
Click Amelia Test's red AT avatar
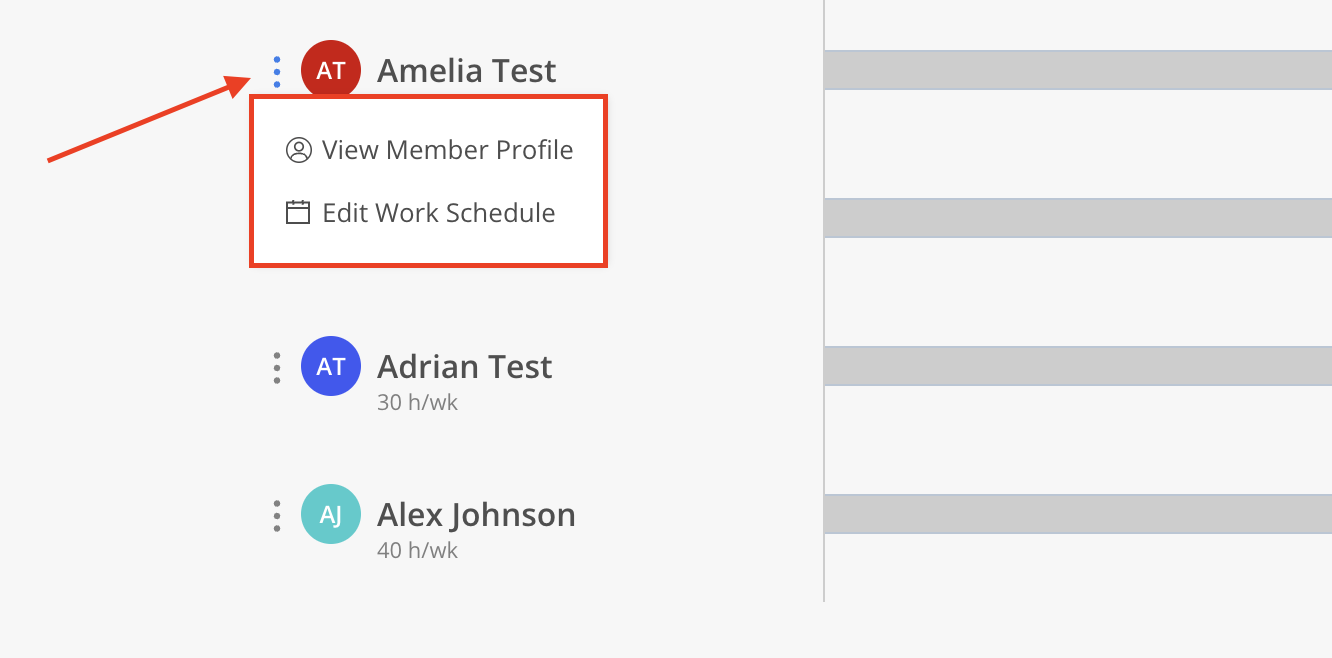pyautogui.click(x=331, y=70)
